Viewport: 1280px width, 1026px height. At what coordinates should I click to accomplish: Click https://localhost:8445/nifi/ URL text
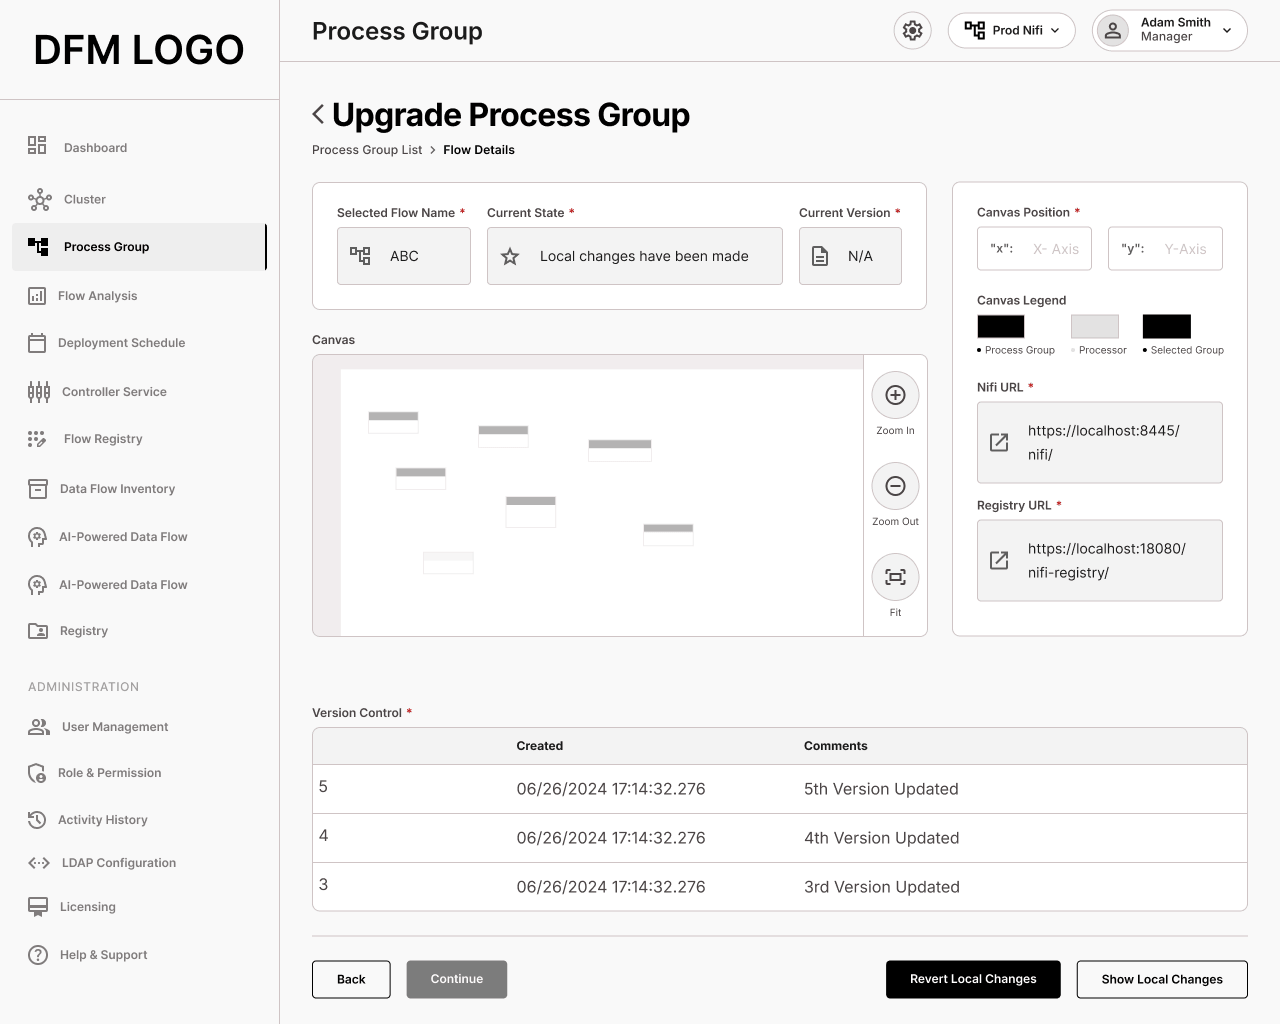[x=1104, y=443]
